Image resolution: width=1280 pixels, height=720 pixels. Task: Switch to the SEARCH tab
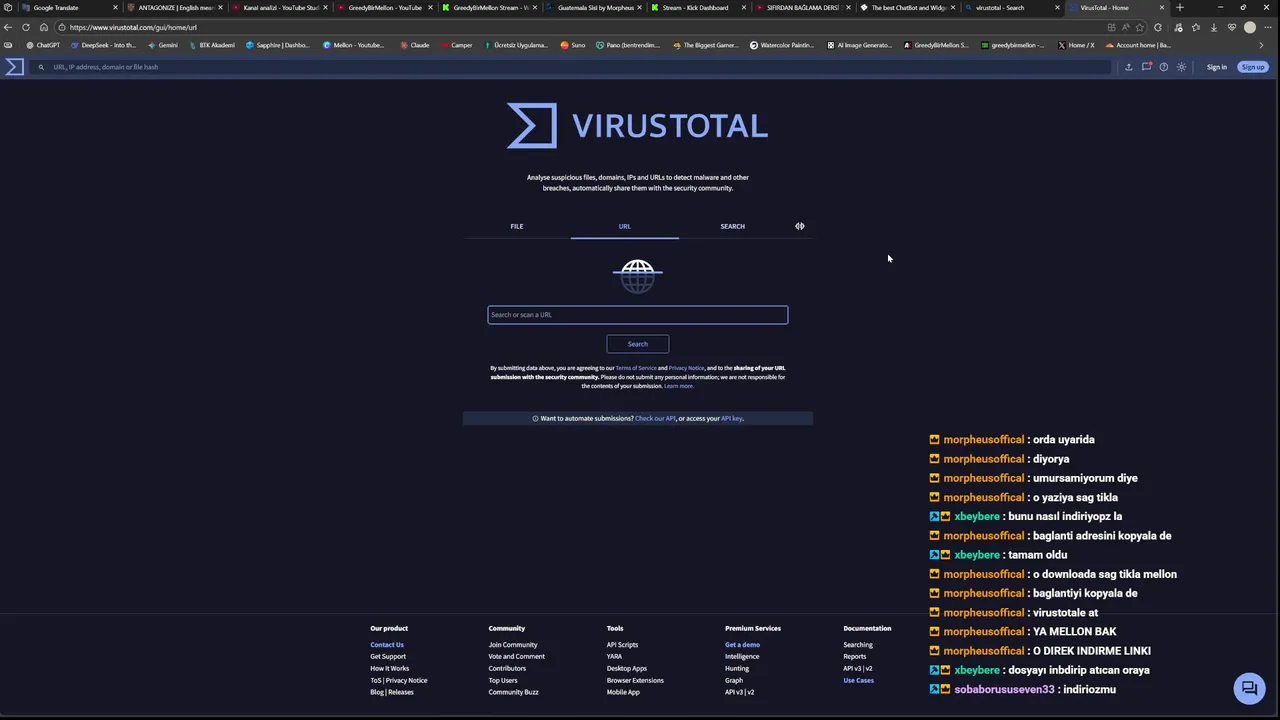(x=733, y=226)
